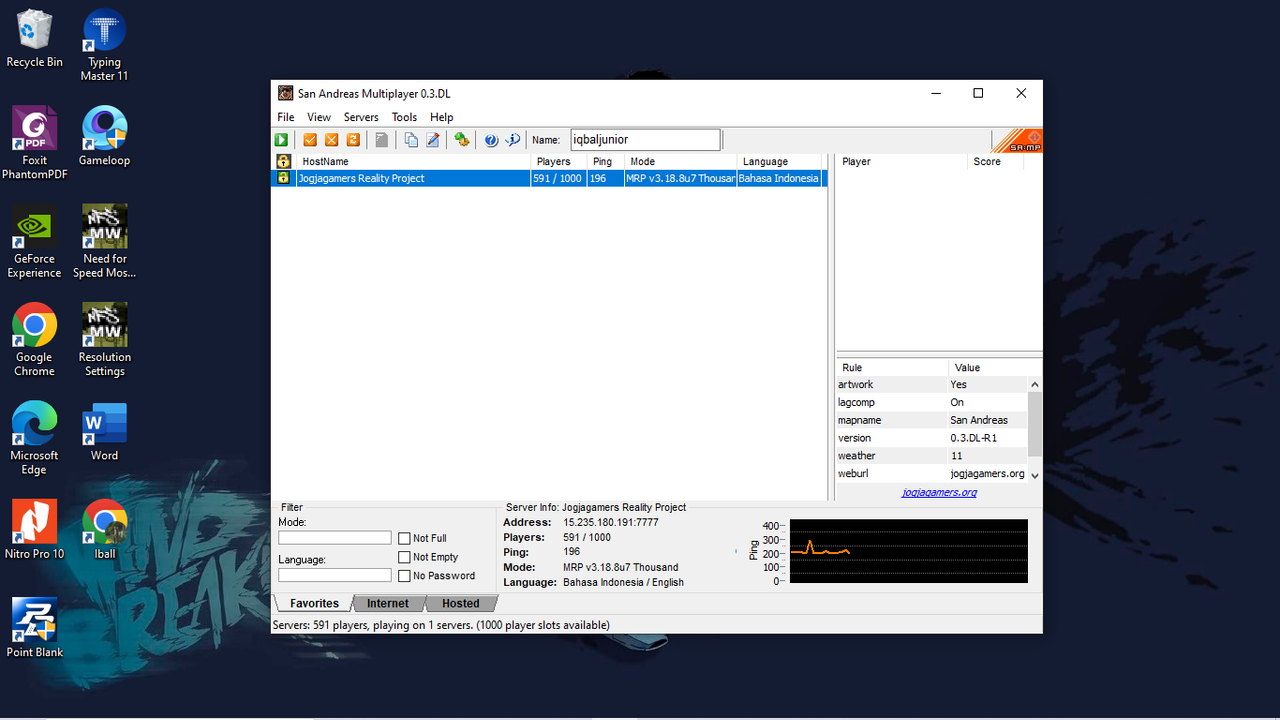This screenshot has height=720, width=1280.
Task: Select Need for Speed Most Wanted shortcut
Action: [104, 242]
